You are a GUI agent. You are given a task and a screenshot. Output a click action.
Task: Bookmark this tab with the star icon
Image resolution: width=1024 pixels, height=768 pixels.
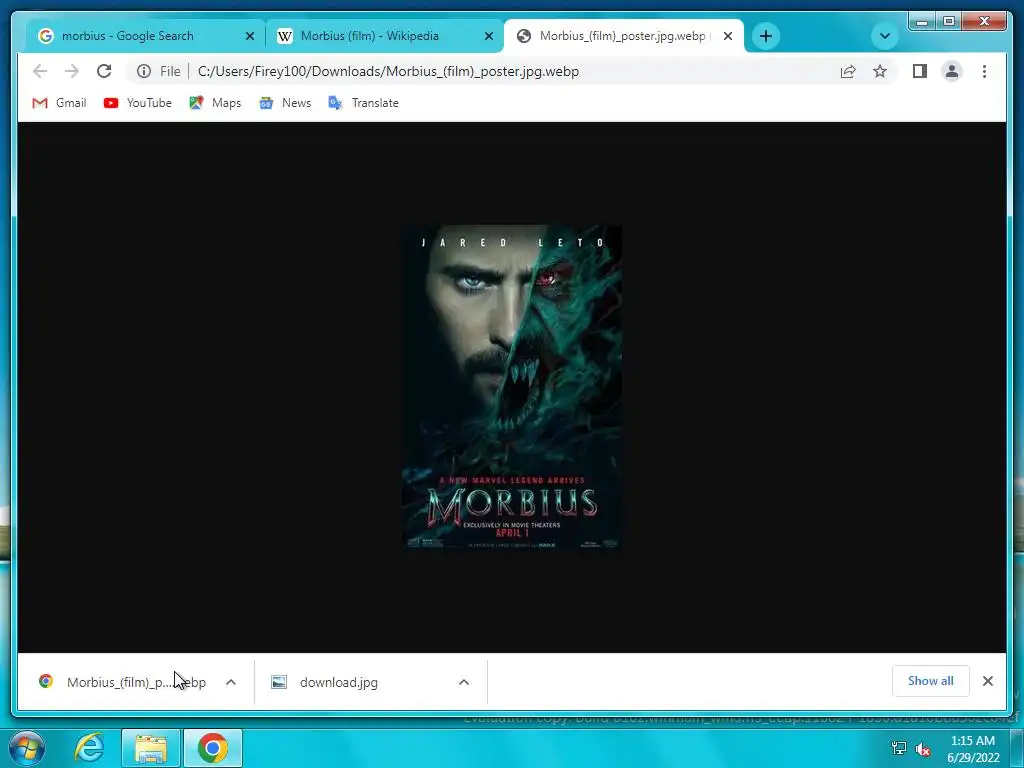[x=880, y=71]
